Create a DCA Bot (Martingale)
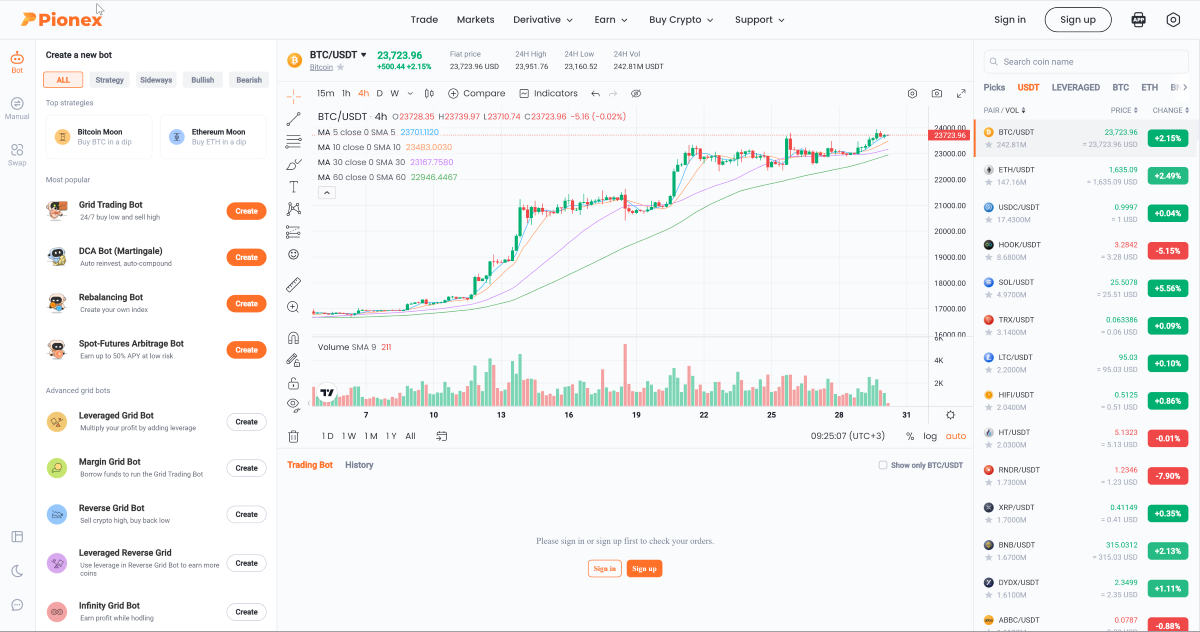1200x632 pixels. [246, 257]
